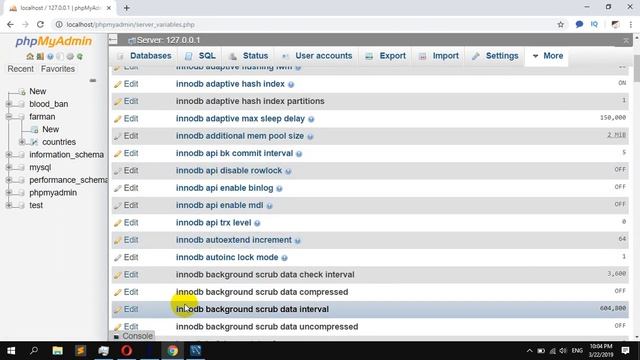Select the farman database
Viewport: 640px width, 360px height.
point(42,117)
